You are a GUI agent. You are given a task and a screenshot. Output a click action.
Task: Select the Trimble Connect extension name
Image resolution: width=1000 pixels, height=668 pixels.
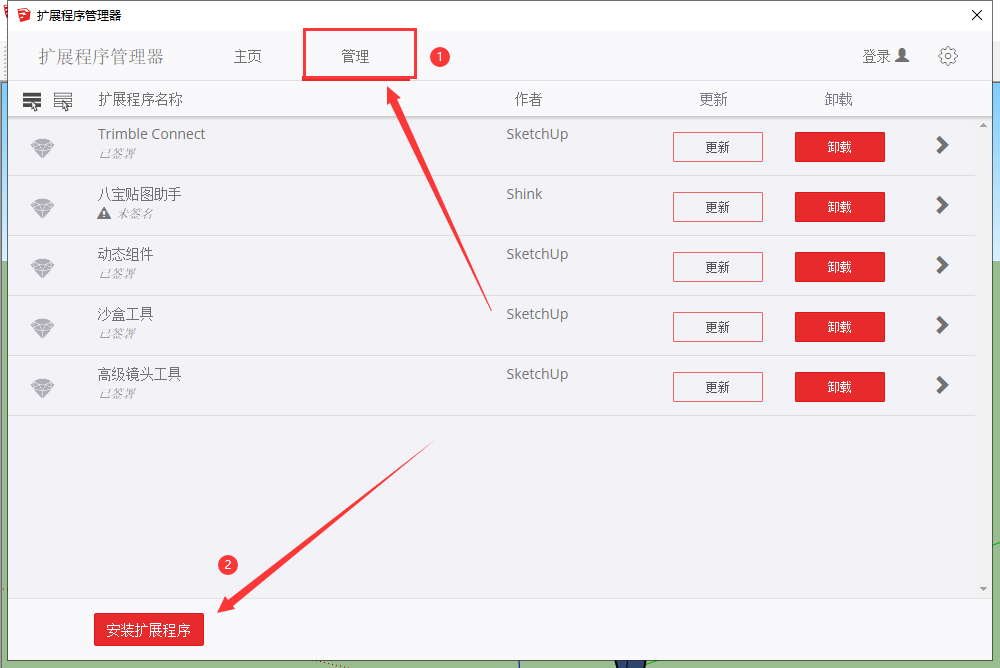[x=151, y=134]
